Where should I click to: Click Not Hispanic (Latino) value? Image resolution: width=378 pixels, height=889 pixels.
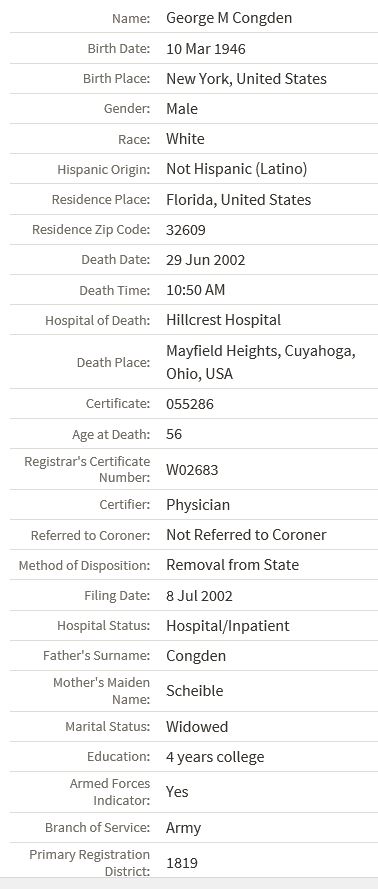[237, 169]
